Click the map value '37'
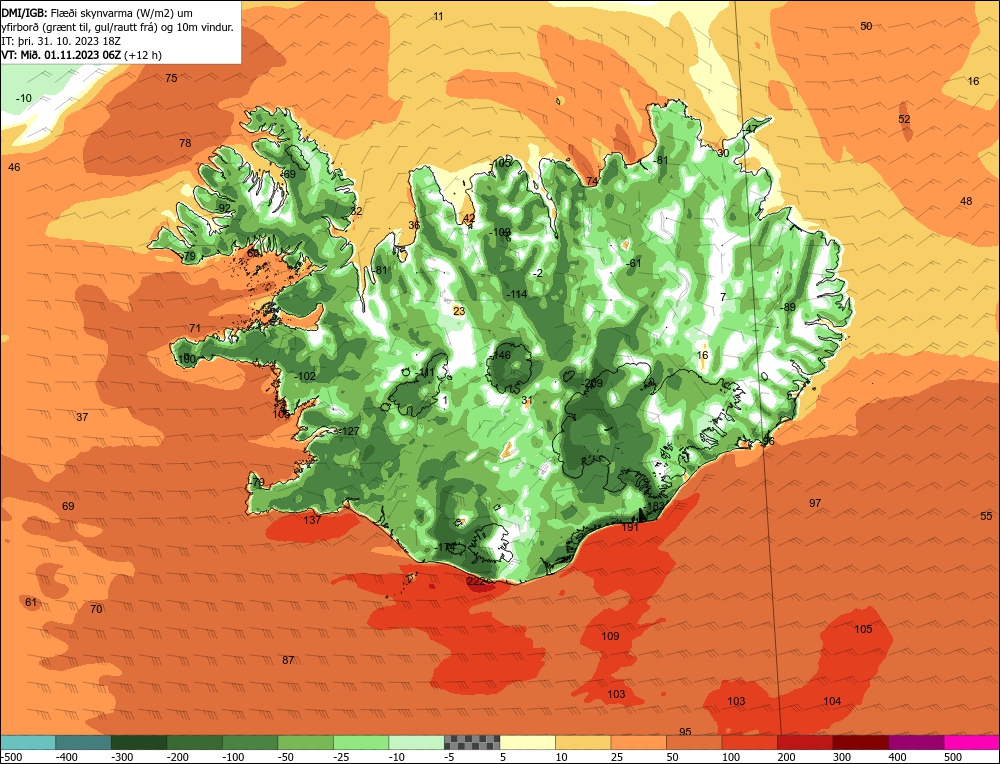Viewport: 1000px width, 764px height. 82,417
